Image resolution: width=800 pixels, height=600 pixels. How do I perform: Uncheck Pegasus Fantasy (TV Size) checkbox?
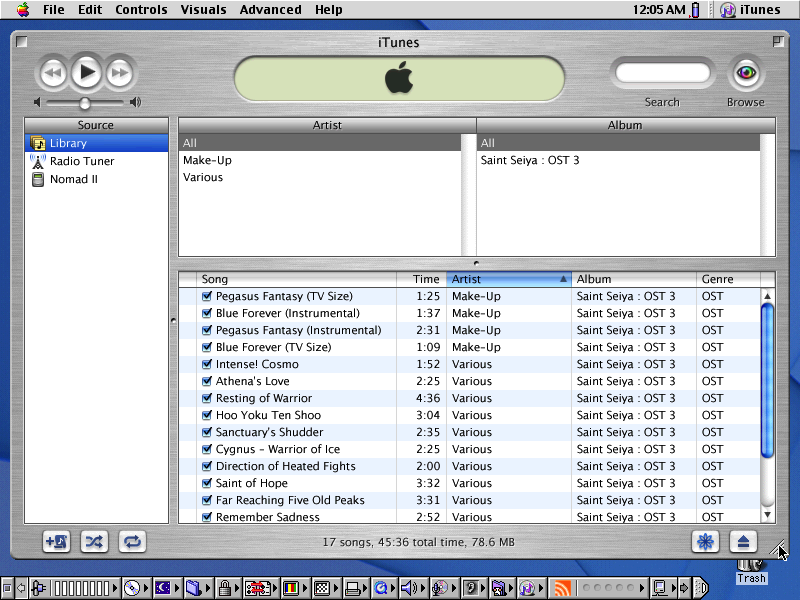pyautogui.click(x=207, y=296)
